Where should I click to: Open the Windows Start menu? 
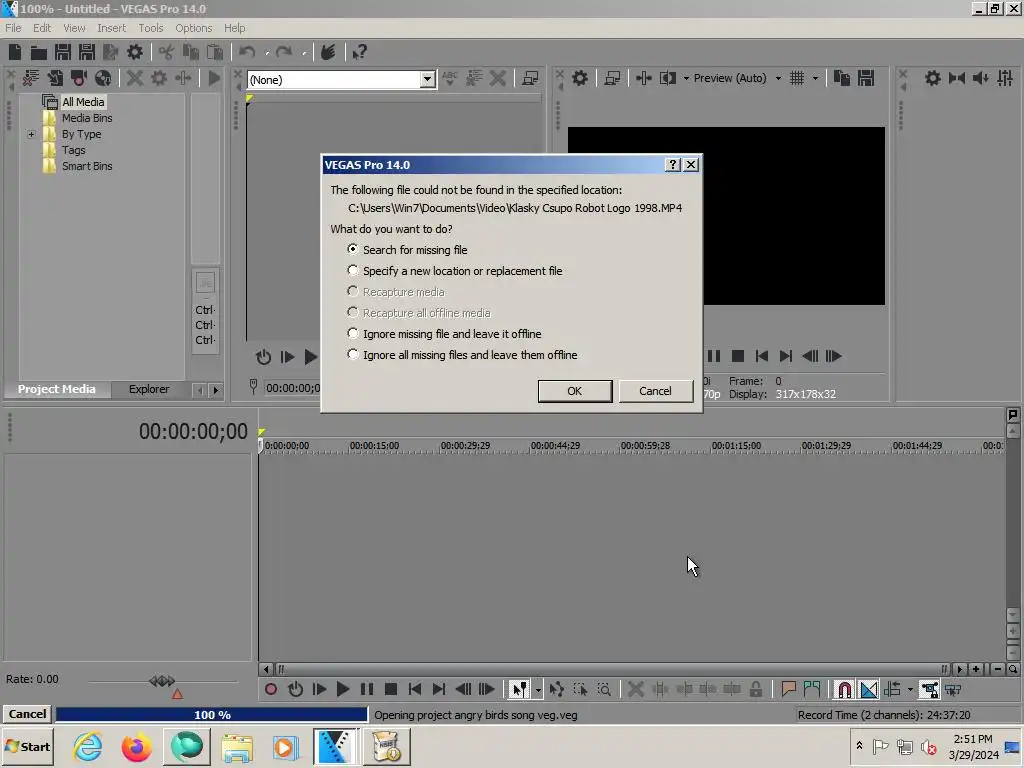point(28,746)
